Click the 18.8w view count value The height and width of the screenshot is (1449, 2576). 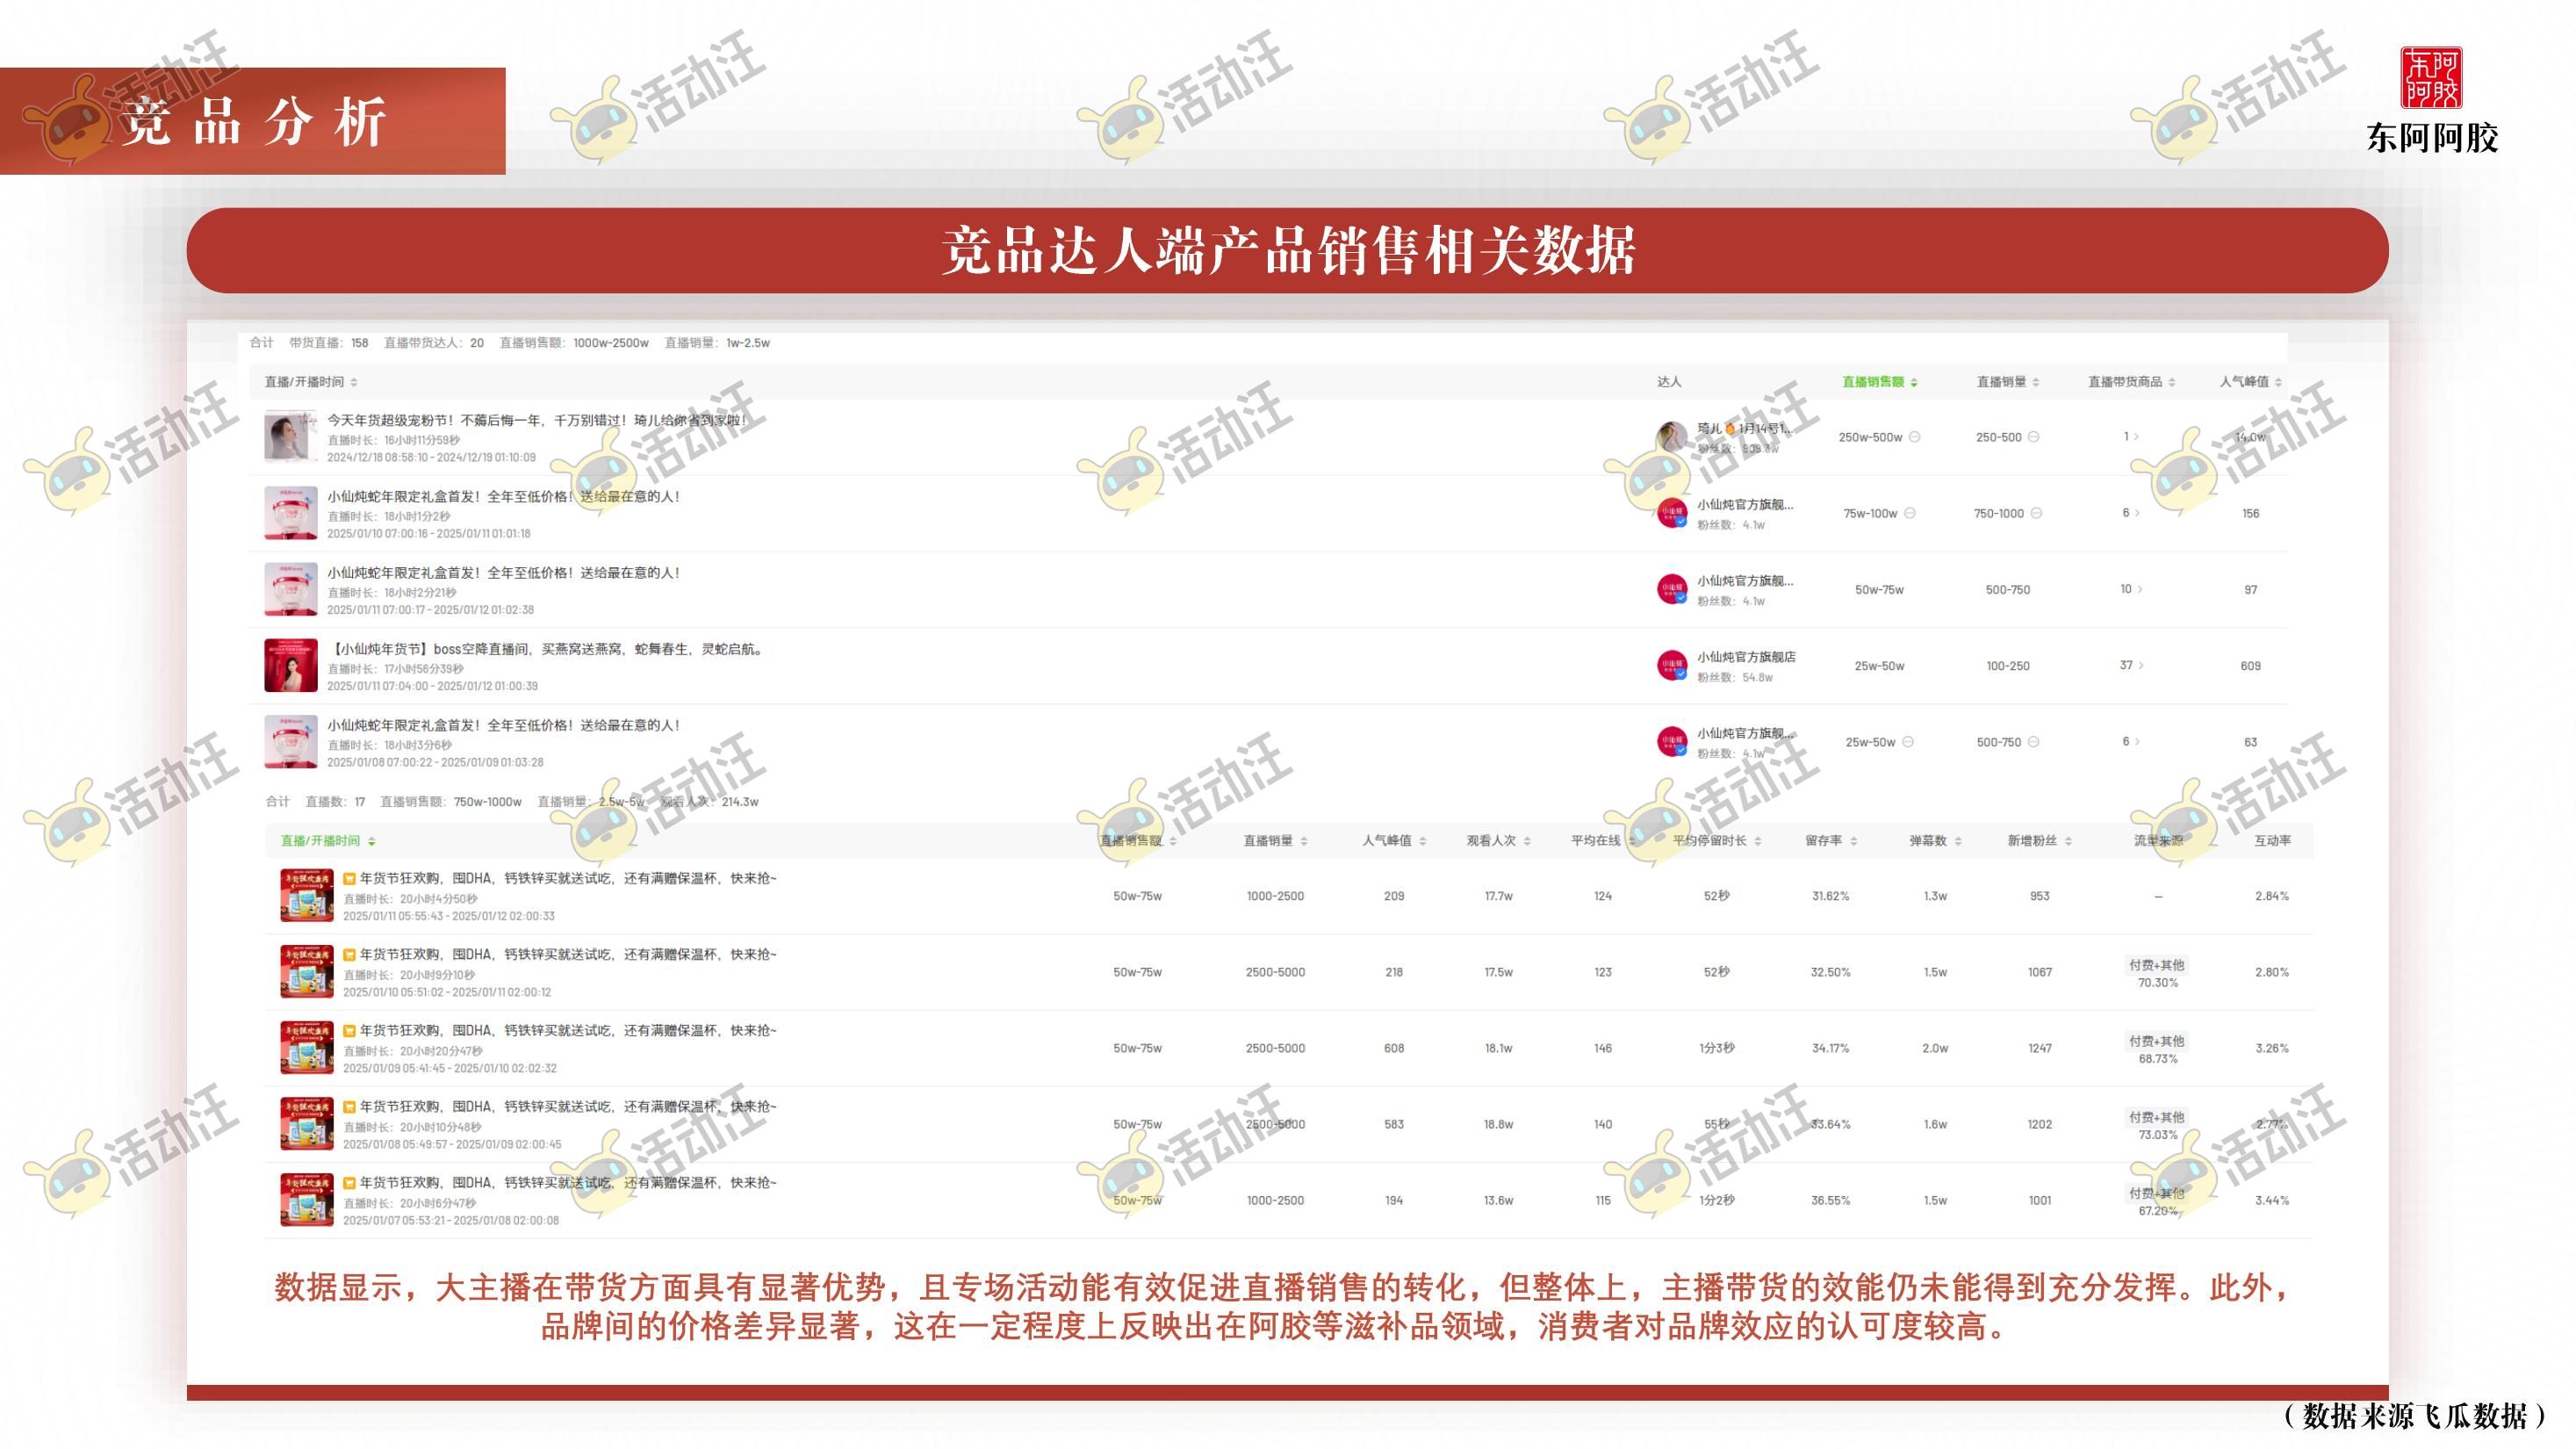click(x=1498, y=1124)
